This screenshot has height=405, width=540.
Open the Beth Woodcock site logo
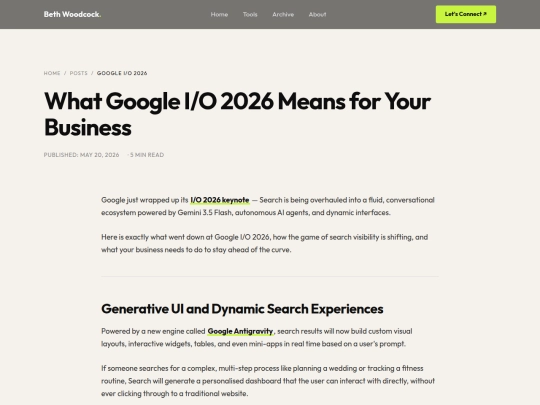72,14
